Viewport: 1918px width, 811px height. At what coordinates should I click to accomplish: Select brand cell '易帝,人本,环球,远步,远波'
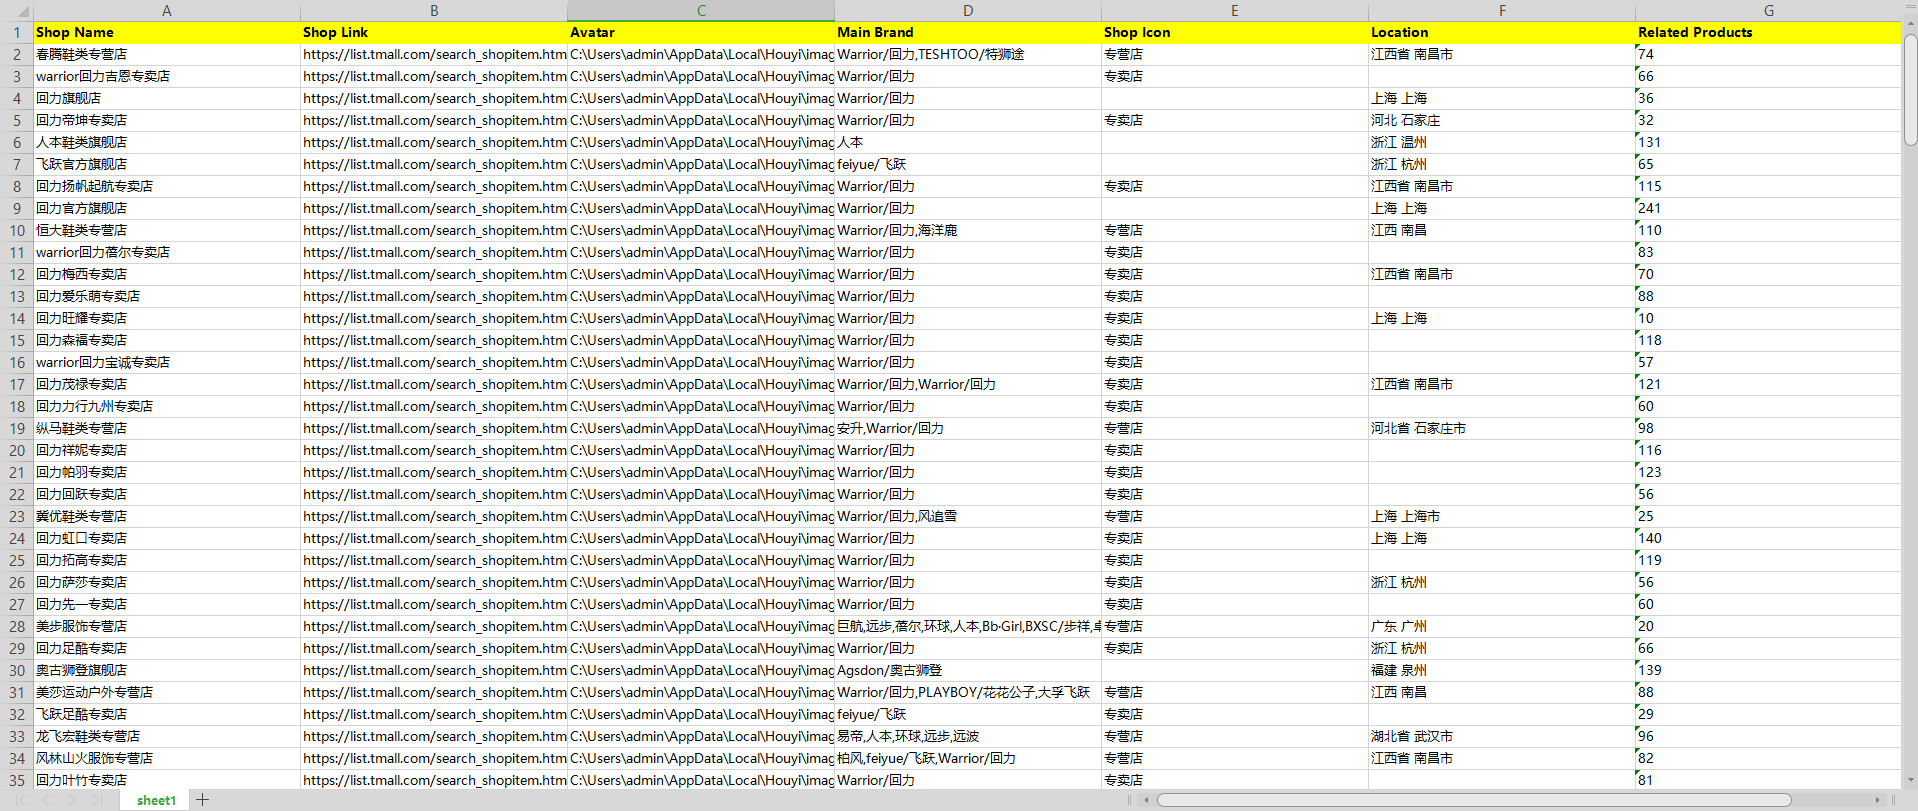(968, 736)
